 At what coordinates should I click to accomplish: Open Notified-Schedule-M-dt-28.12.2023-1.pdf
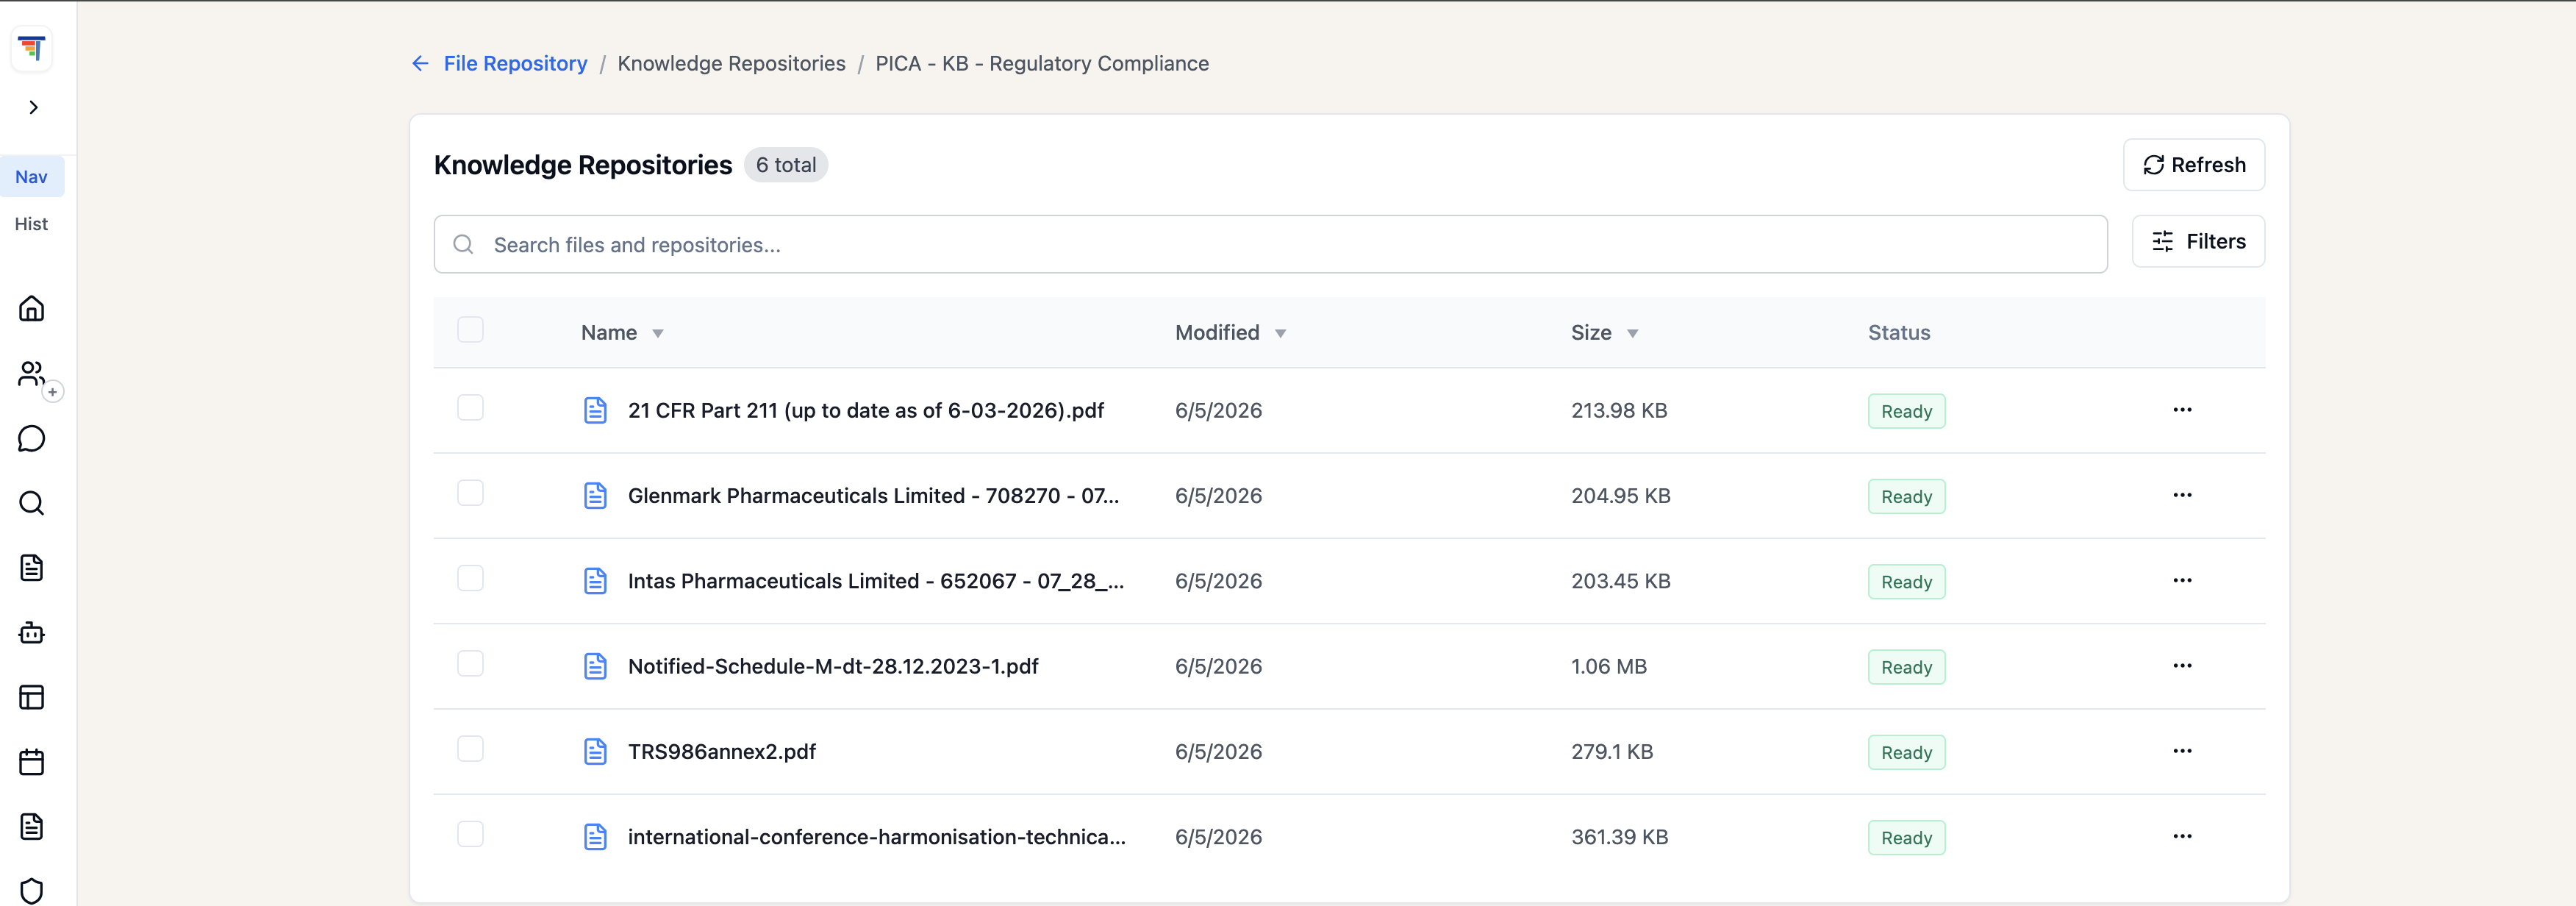[833, 666]
